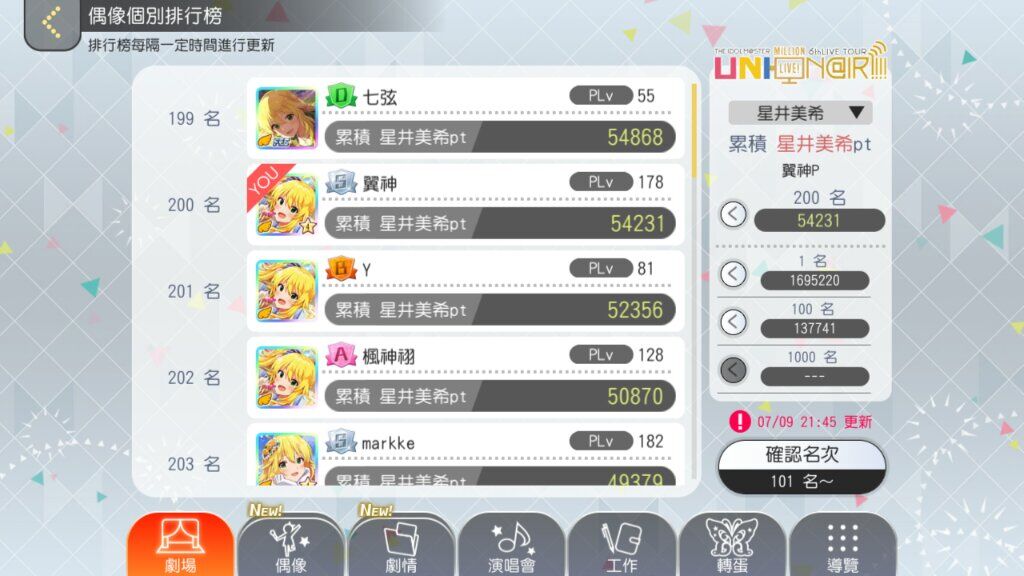Click the 確認名次 101 名~ button
This screenshot has height=576, width=1024.
click(x=802, y=468)
